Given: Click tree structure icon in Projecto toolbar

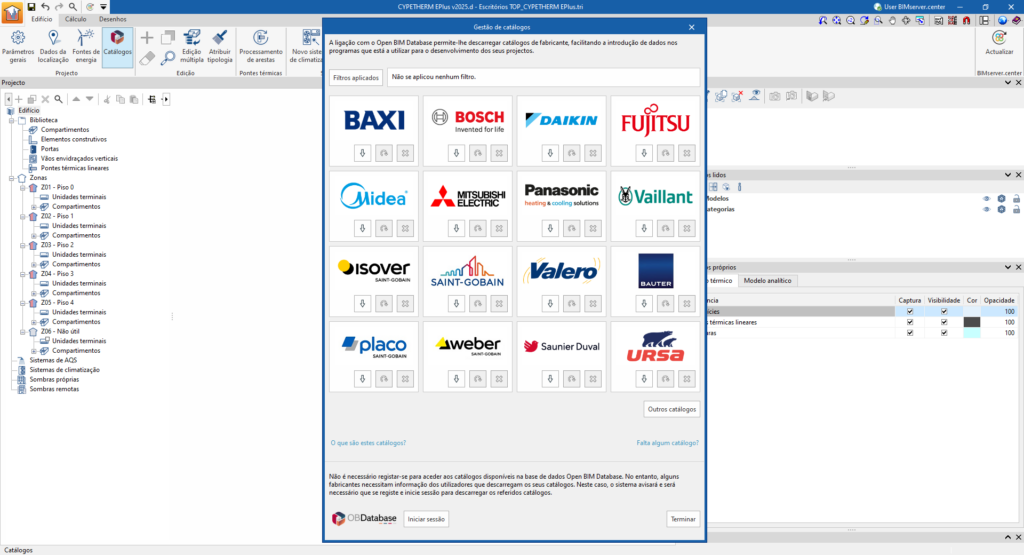Looking at the screenshot, I should pos(152,99).
